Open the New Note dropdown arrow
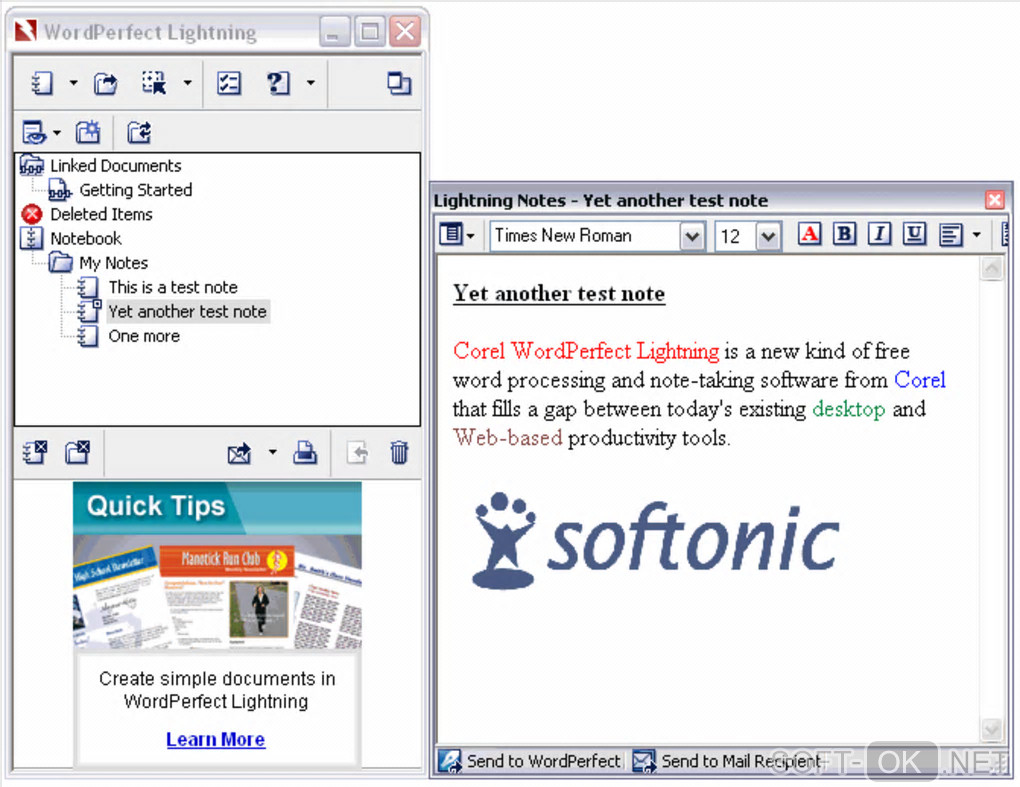This screenshot has width=1020, height=787. tap(73, 83)
